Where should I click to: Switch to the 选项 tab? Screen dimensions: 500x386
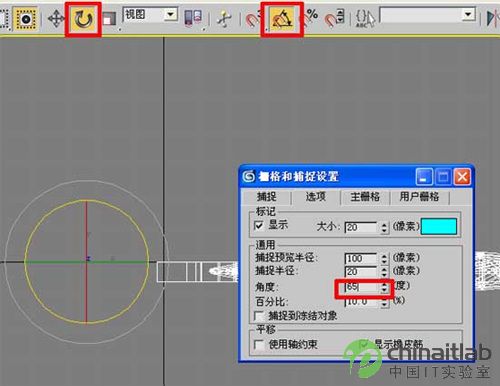(x=316, y=197)
